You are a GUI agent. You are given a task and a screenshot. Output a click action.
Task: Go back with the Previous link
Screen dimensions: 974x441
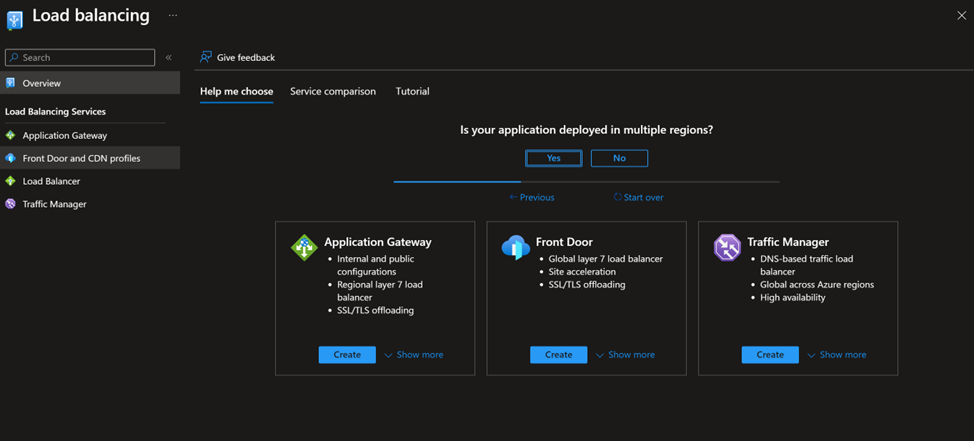pos(532,198)
